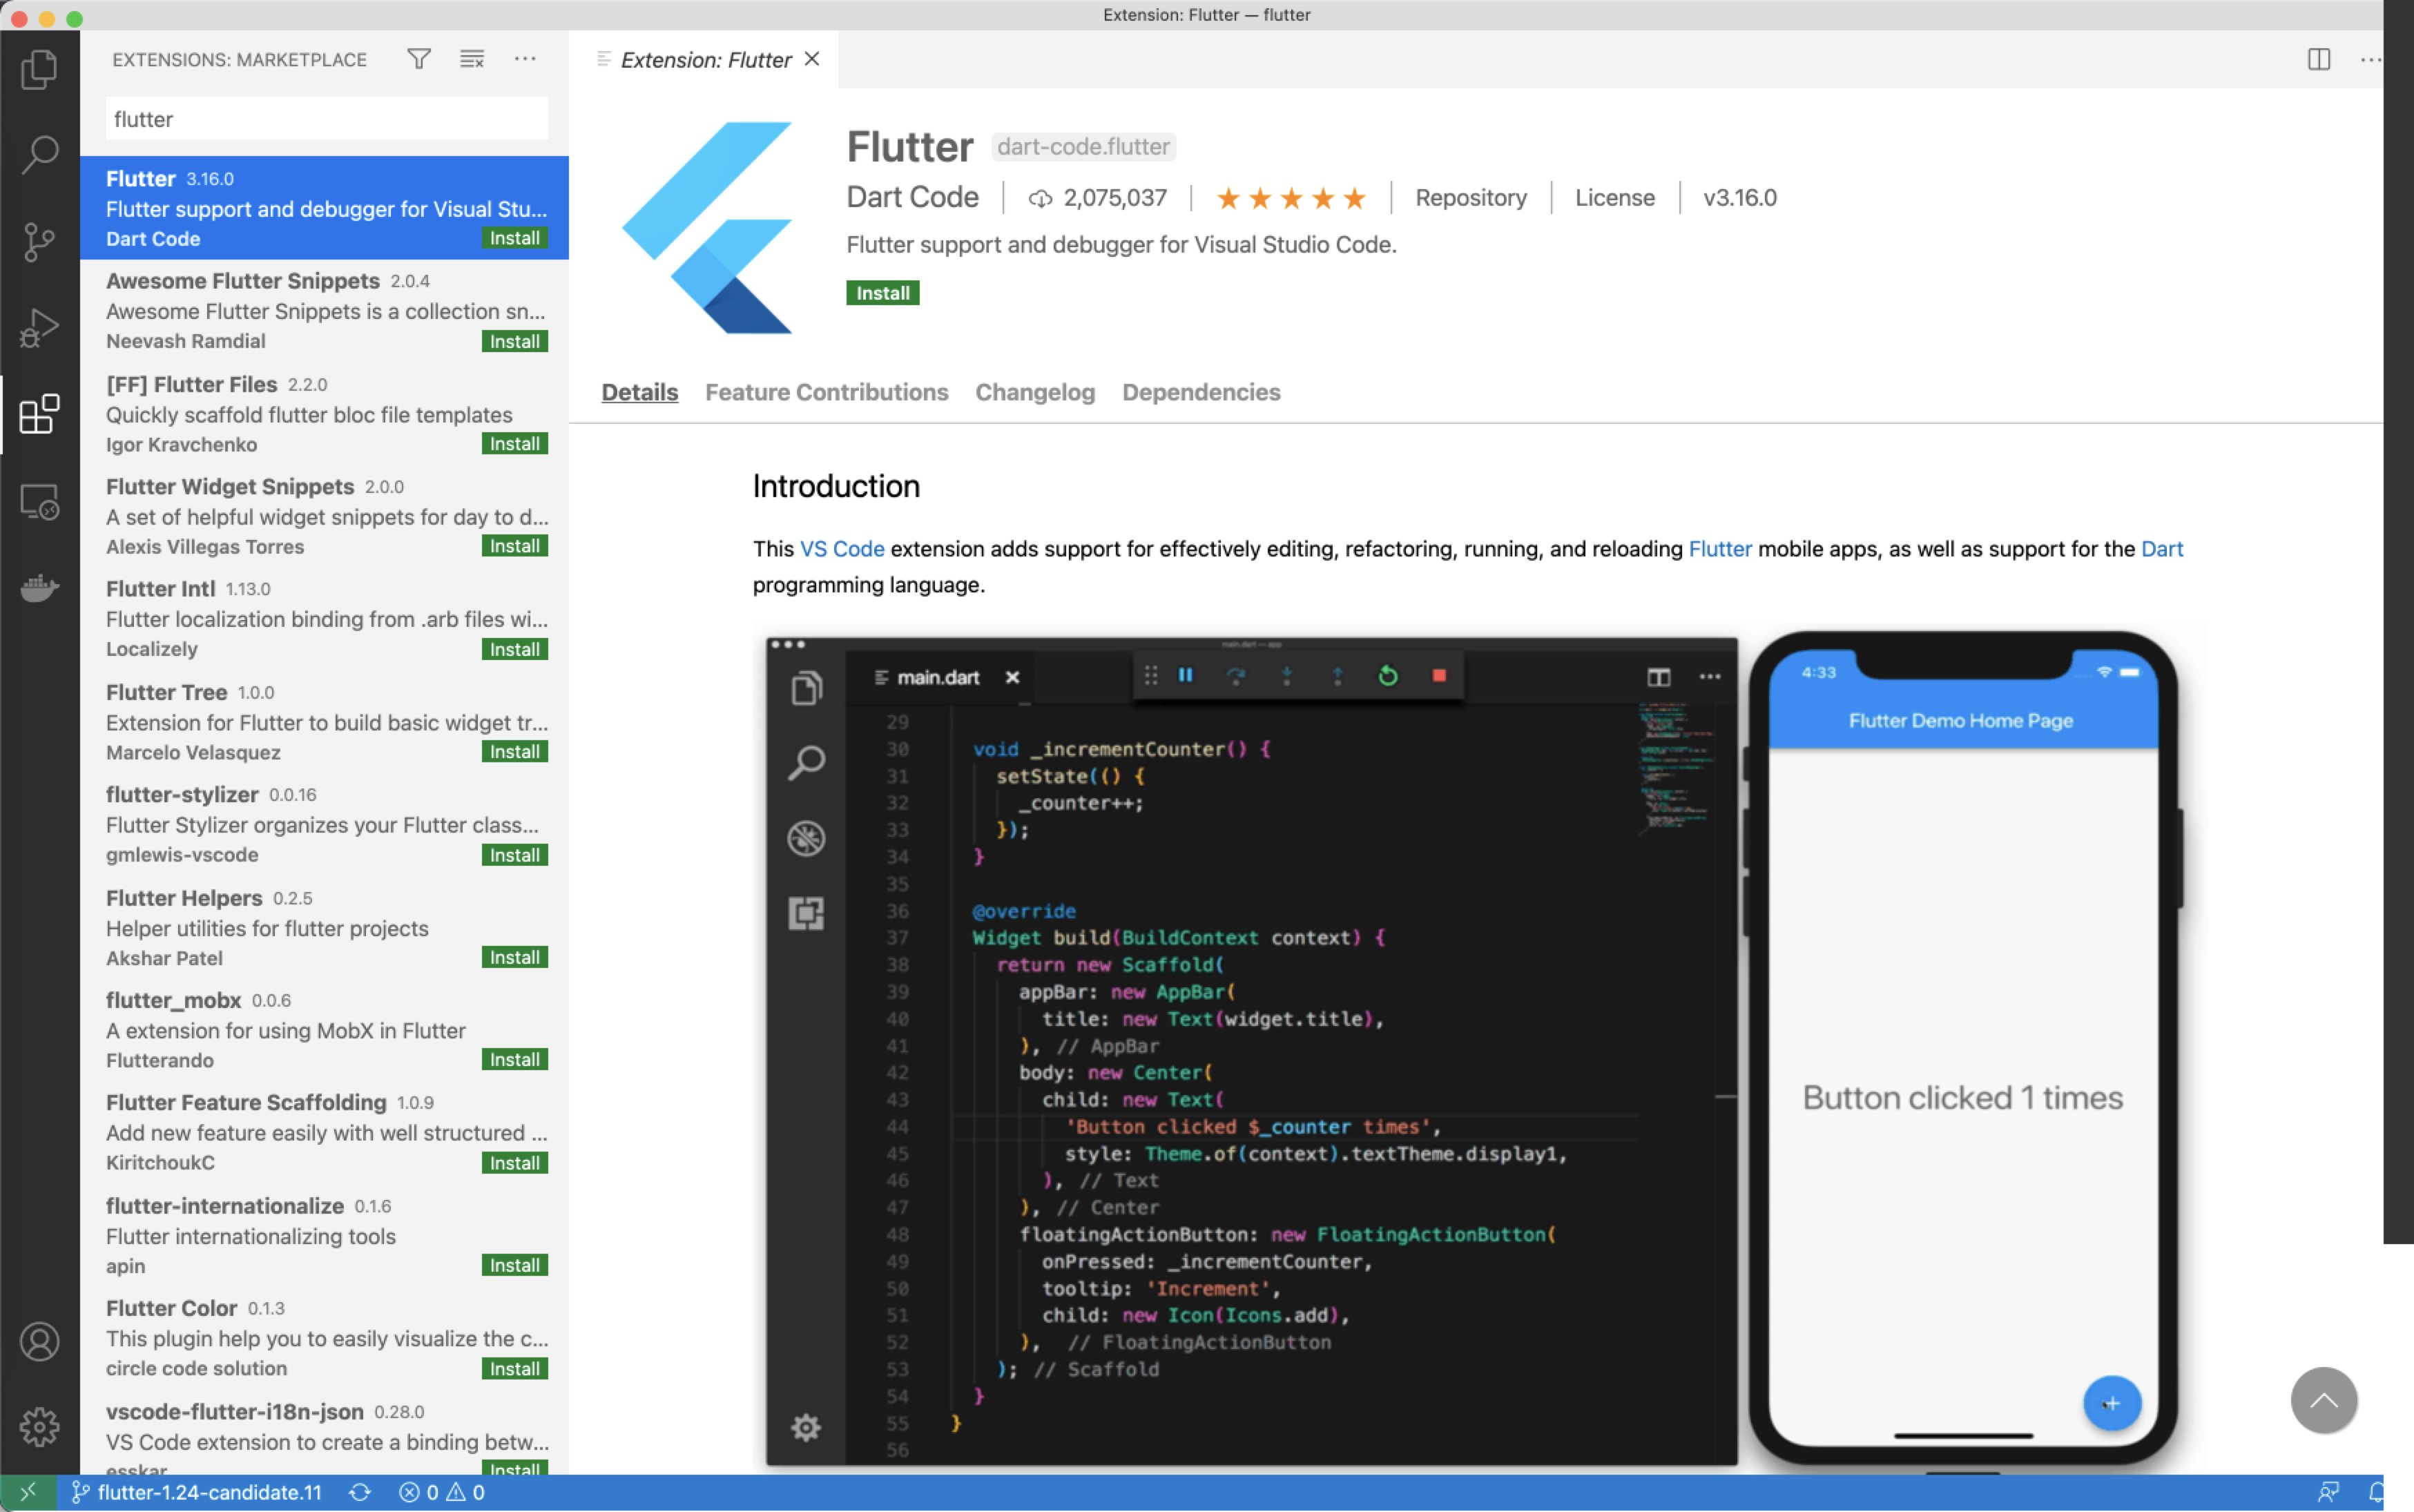Install flutter-internationalize extension
Viewport: 2414px width, 1512px height.
(514, 1265)
